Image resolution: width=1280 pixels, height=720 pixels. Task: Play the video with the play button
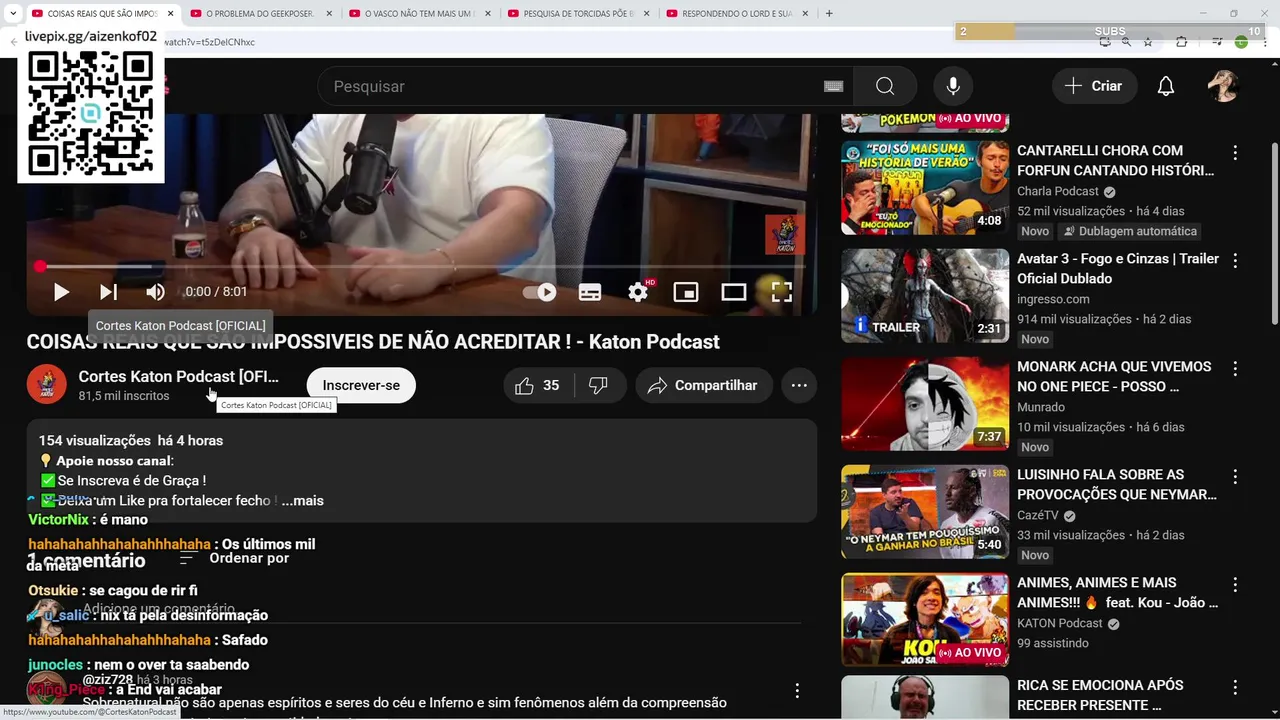tap(61, 292)
